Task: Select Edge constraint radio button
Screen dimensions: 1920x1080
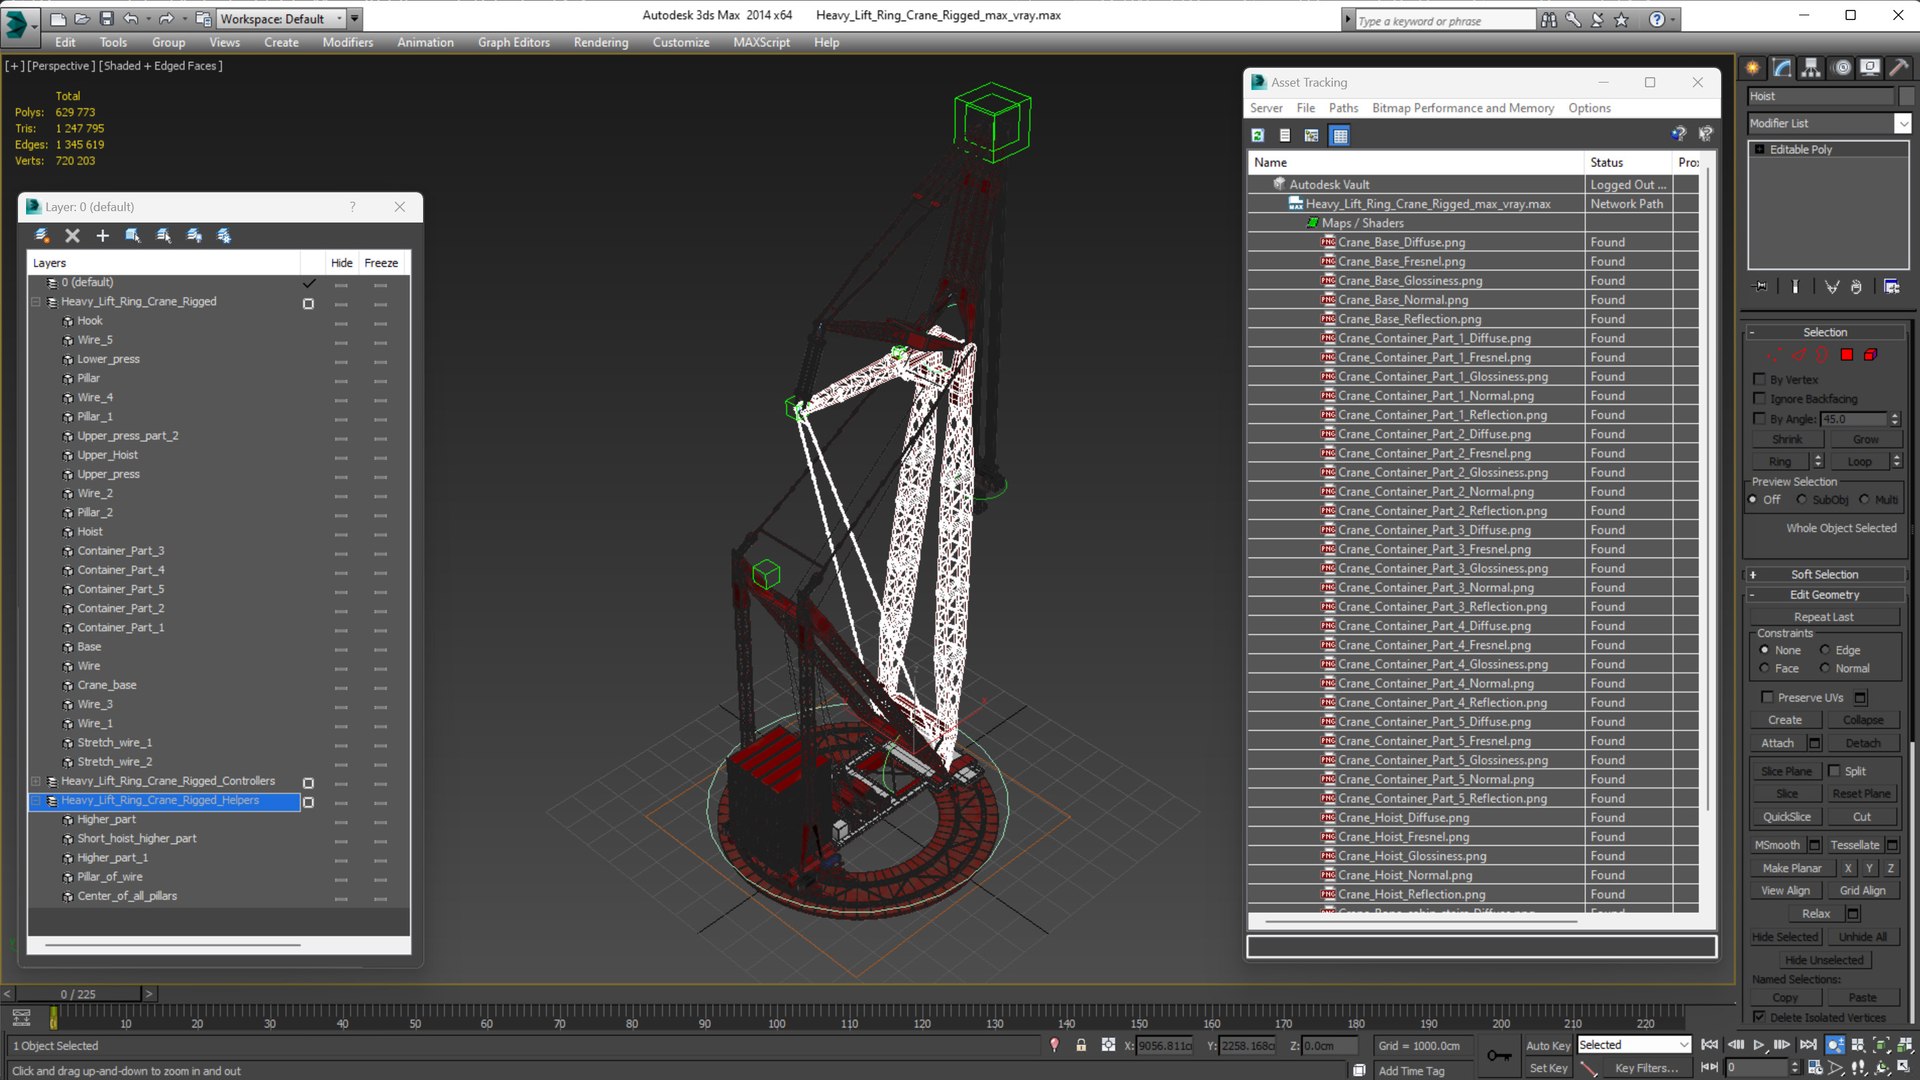Action: coord(1825,650)
